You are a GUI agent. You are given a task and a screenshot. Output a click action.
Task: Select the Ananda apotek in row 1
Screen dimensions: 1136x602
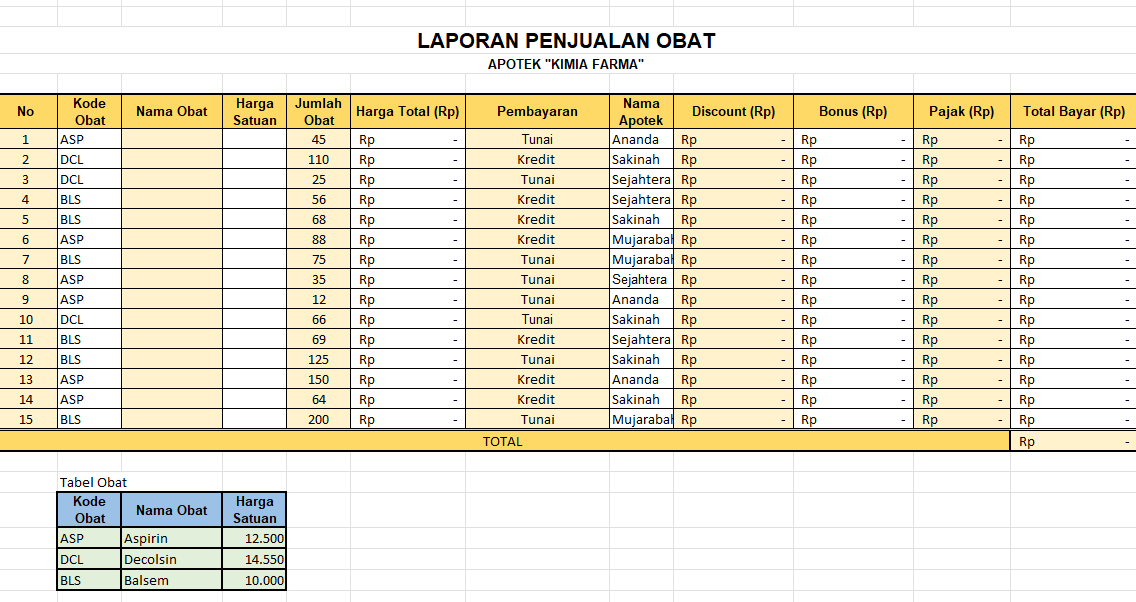(x=641, y=139)
